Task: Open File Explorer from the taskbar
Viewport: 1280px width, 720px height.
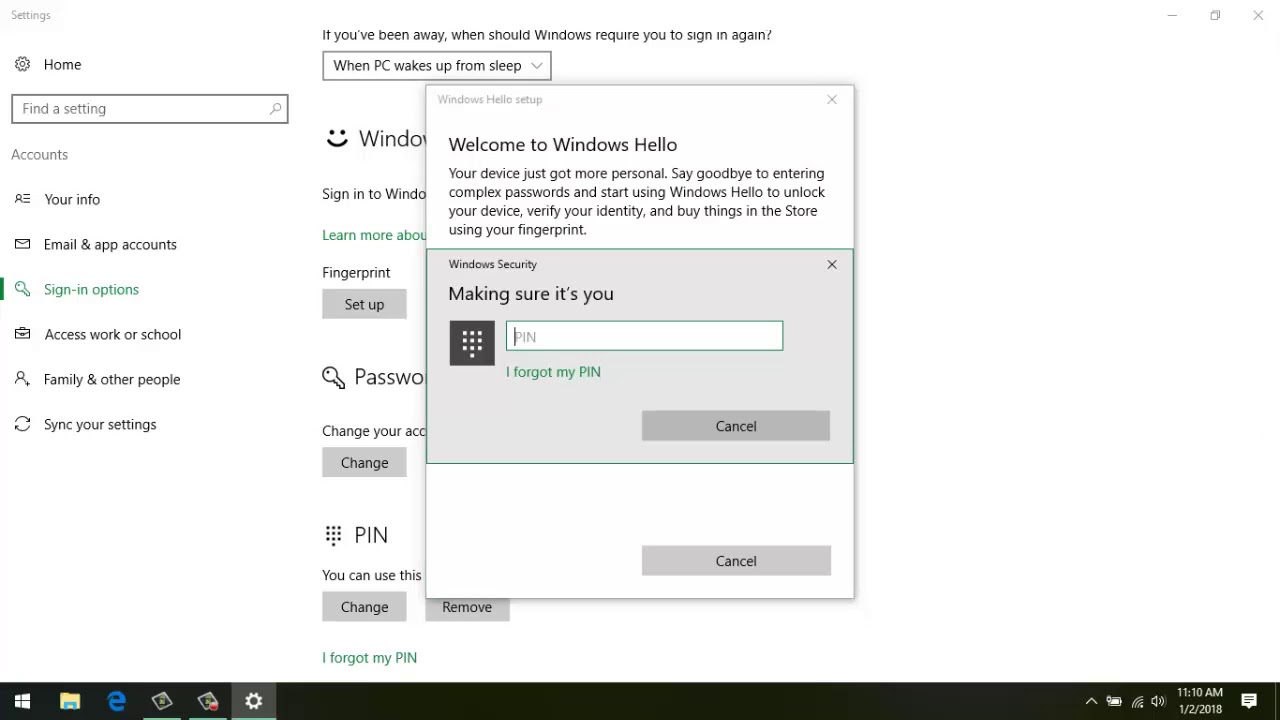Action: click(70, 701)
